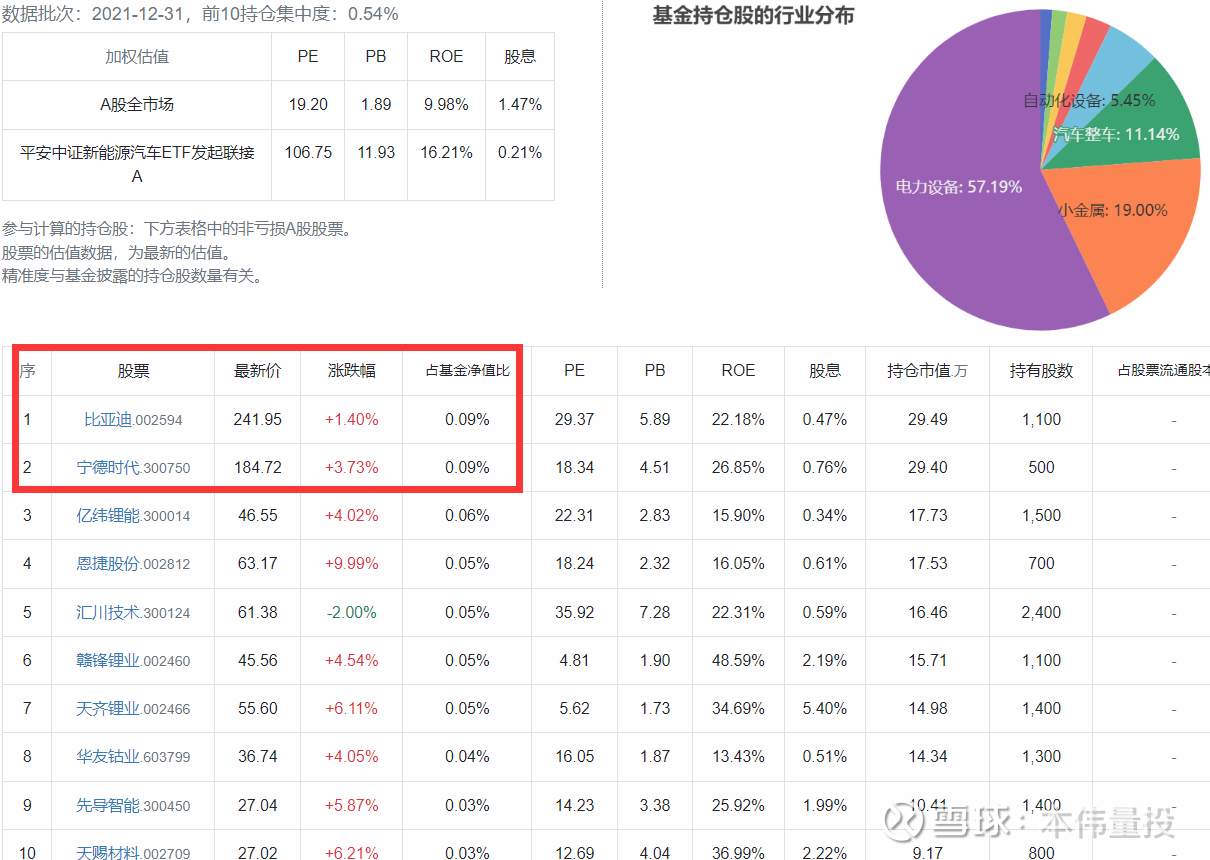Click the 占基金净值比 column header

[x=467, y=371]
